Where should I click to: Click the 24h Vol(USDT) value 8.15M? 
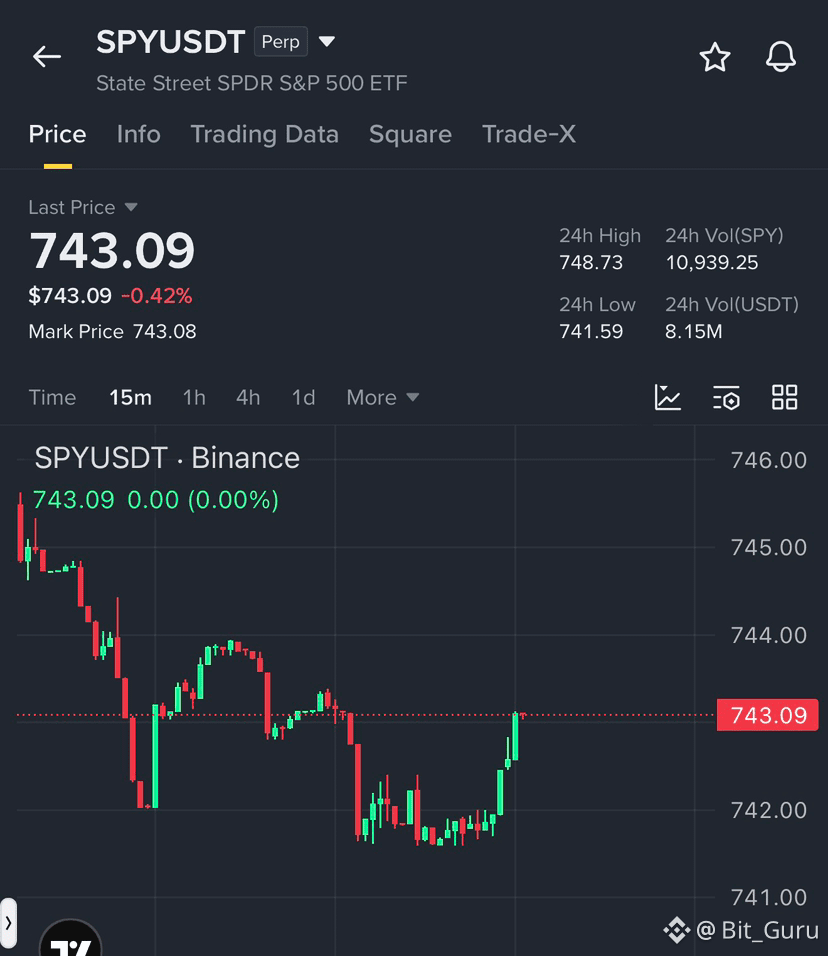693,332
